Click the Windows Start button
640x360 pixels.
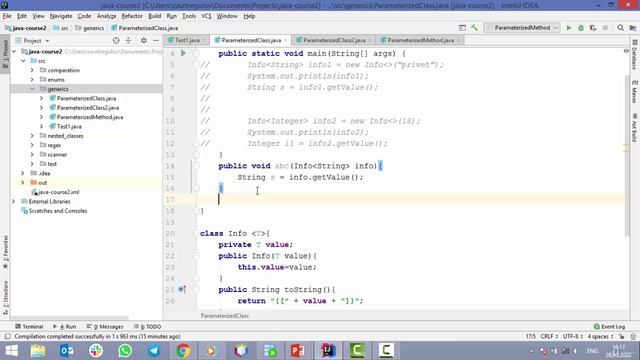tap(11, 351)
